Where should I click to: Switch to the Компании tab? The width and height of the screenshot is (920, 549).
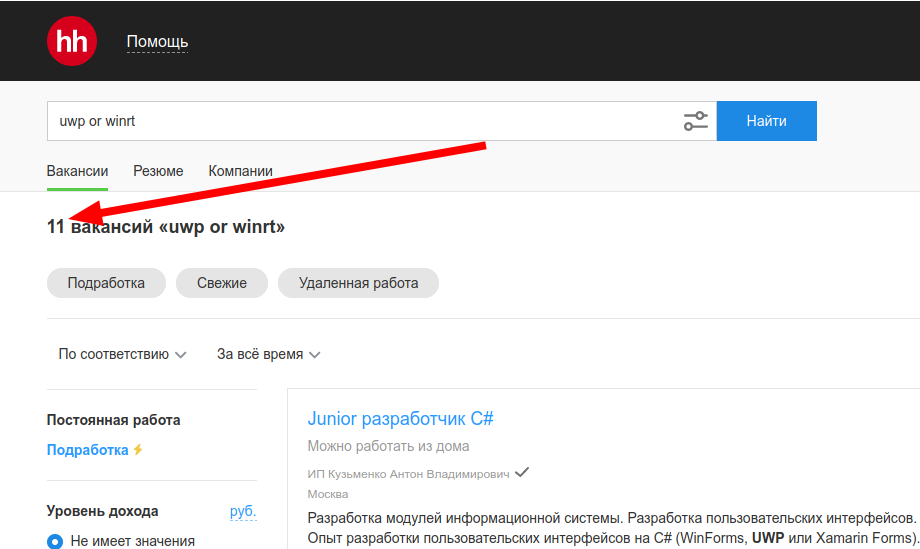coord(241,171)
